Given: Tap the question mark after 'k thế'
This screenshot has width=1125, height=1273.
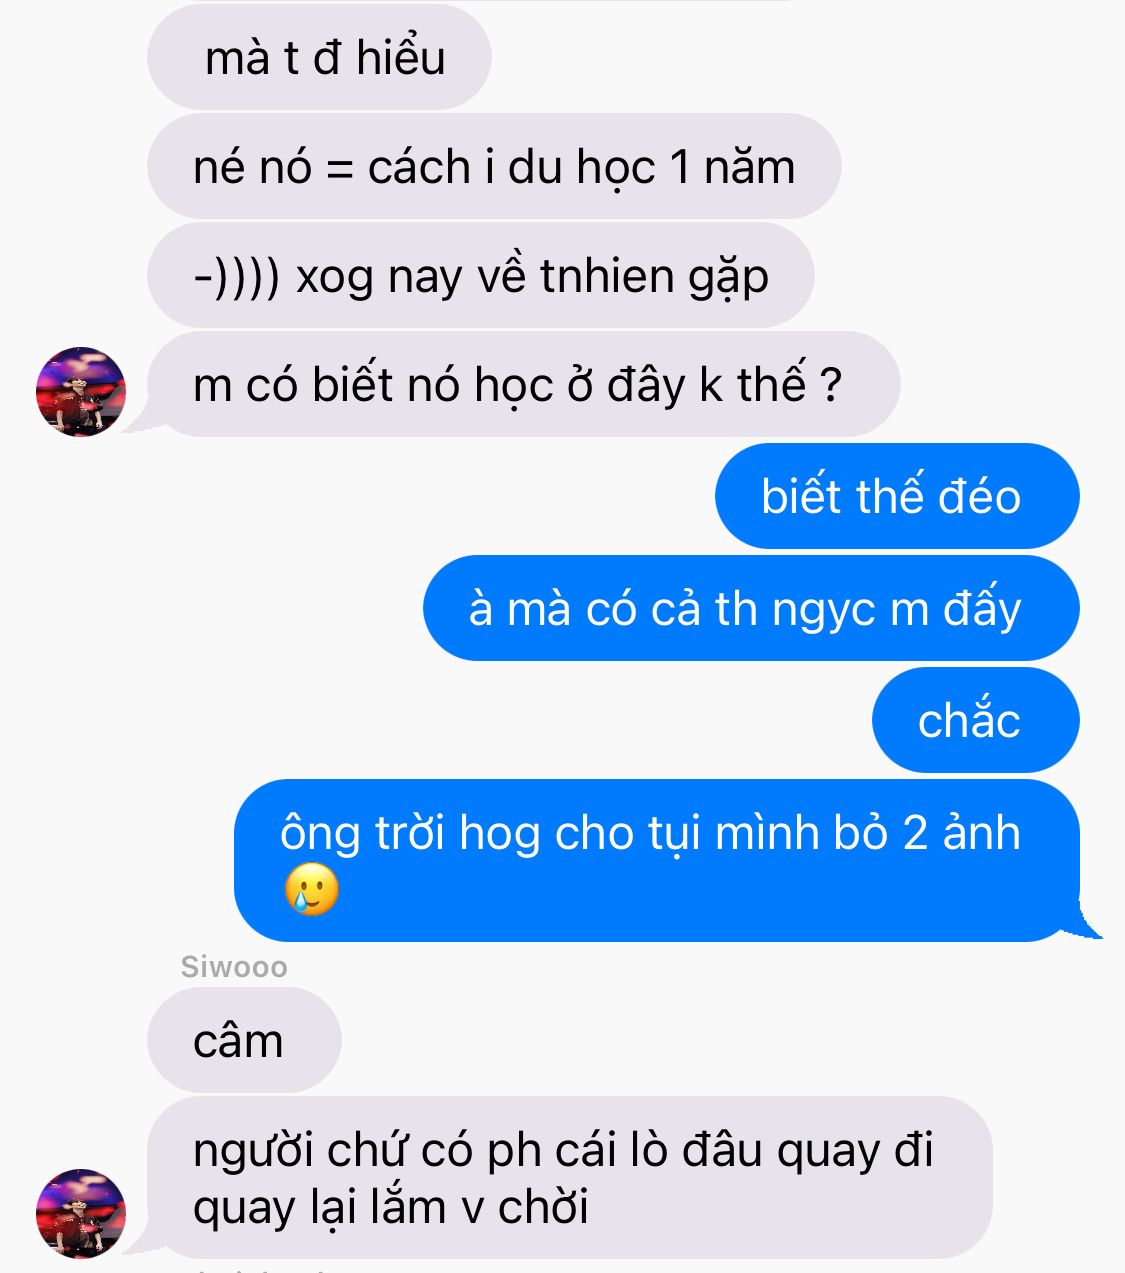Looking at the screenshot, I should click(830, 386).
